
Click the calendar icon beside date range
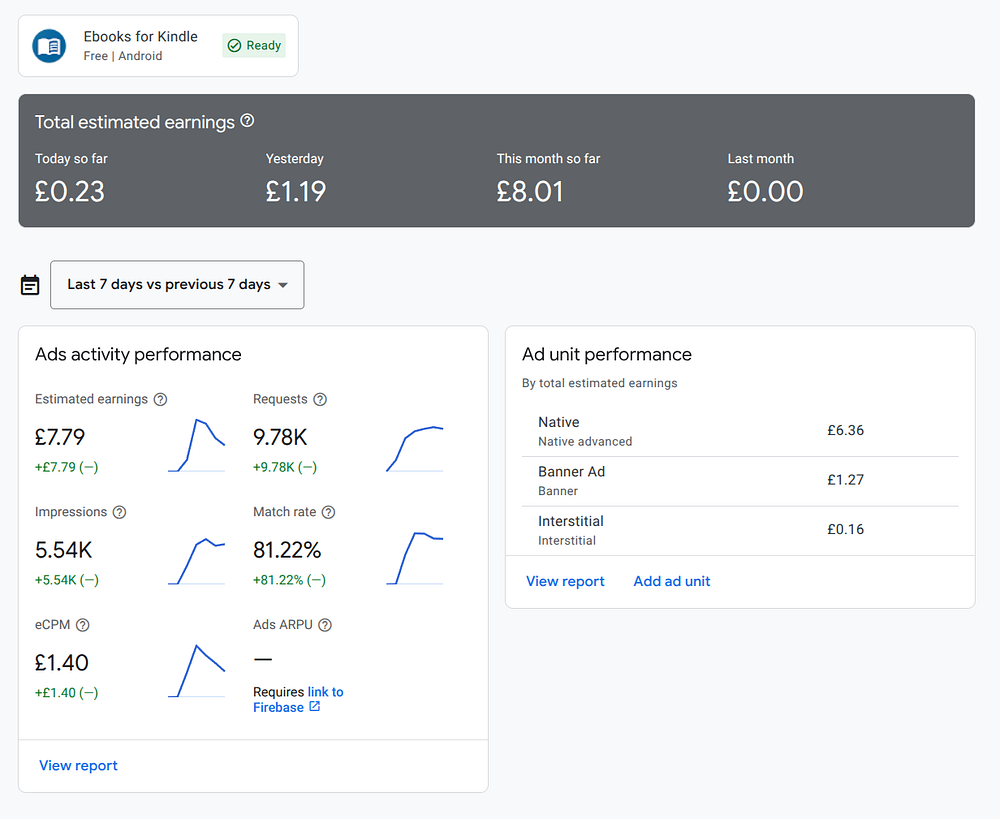click(30, 285)
